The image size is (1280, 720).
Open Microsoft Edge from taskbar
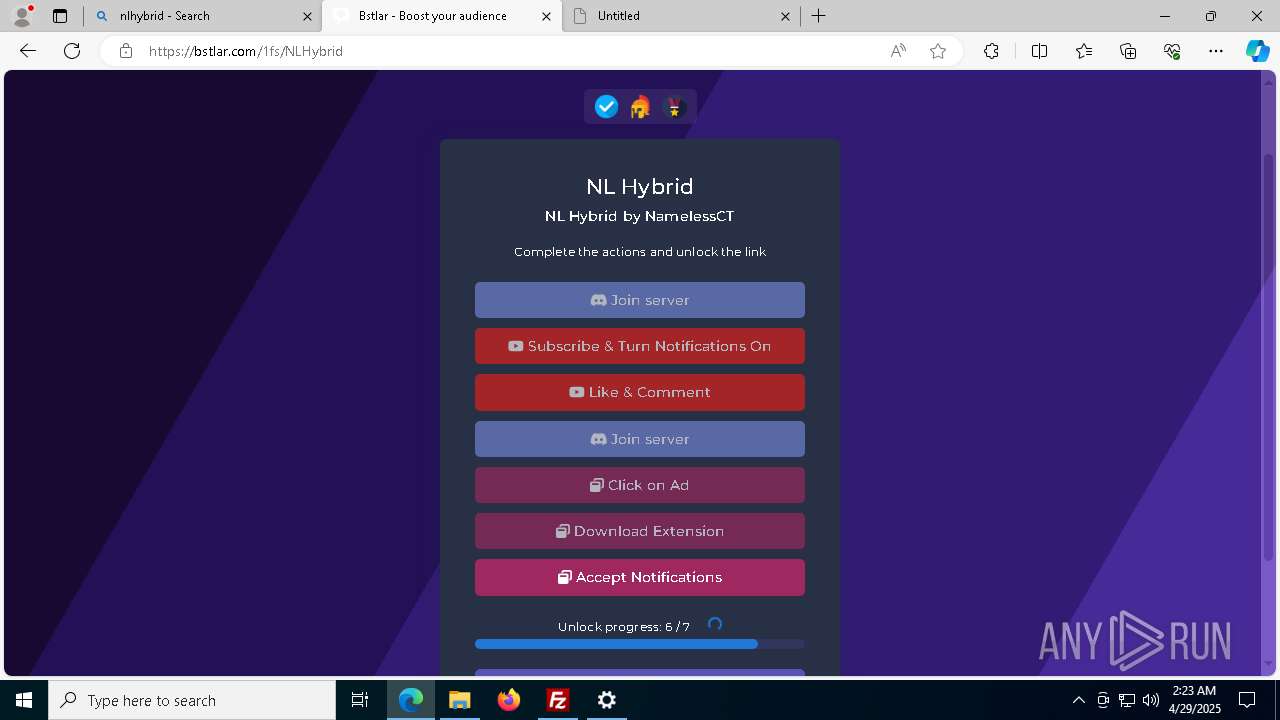click(x=411, y=700)
